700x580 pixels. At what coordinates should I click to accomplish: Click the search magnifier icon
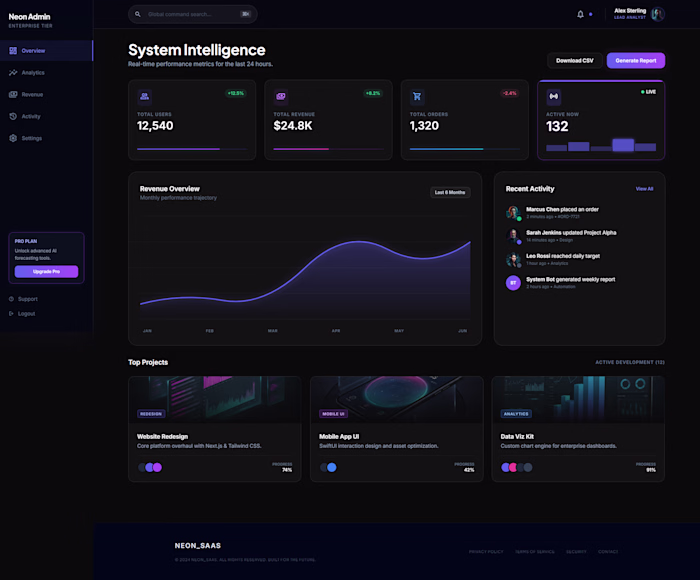pos(138,14)
